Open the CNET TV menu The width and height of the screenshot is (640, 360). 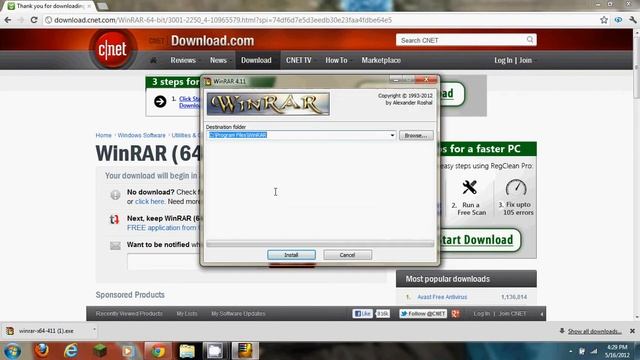point(299,60)
